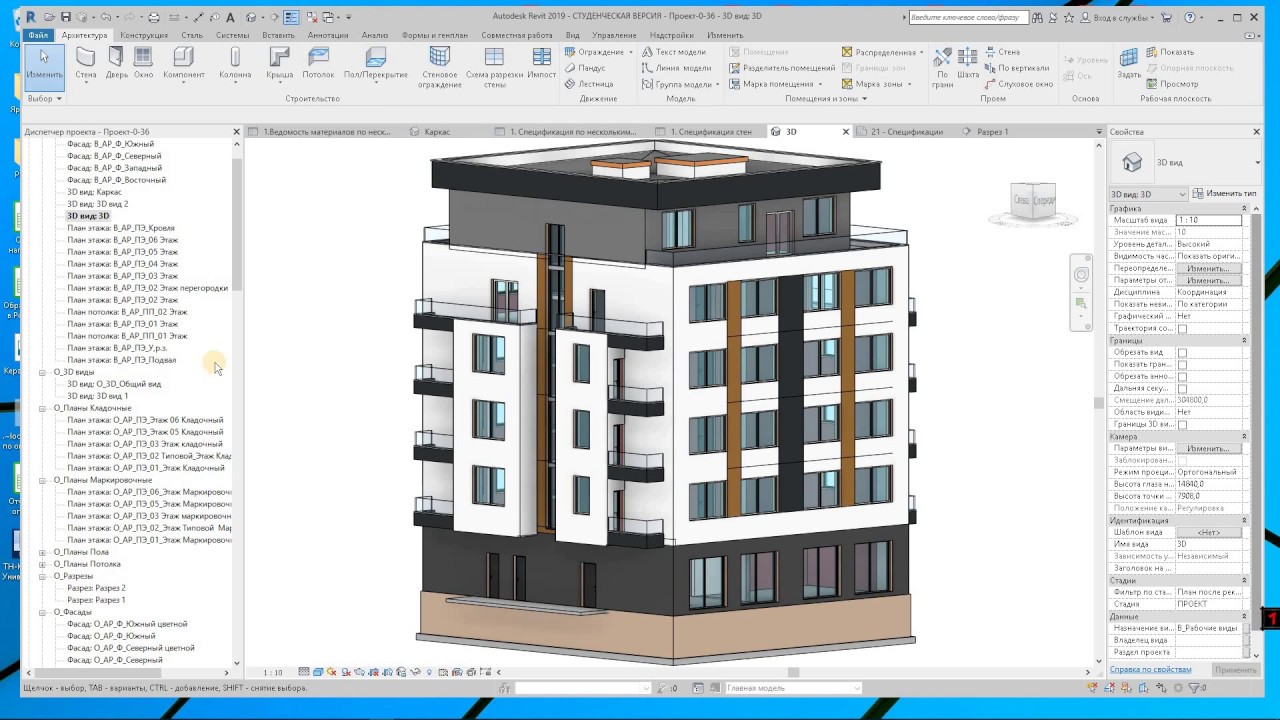The image size is (1280, 720).
Task: Switch to the Вид ribbon tab
Action: pos(573,35)
